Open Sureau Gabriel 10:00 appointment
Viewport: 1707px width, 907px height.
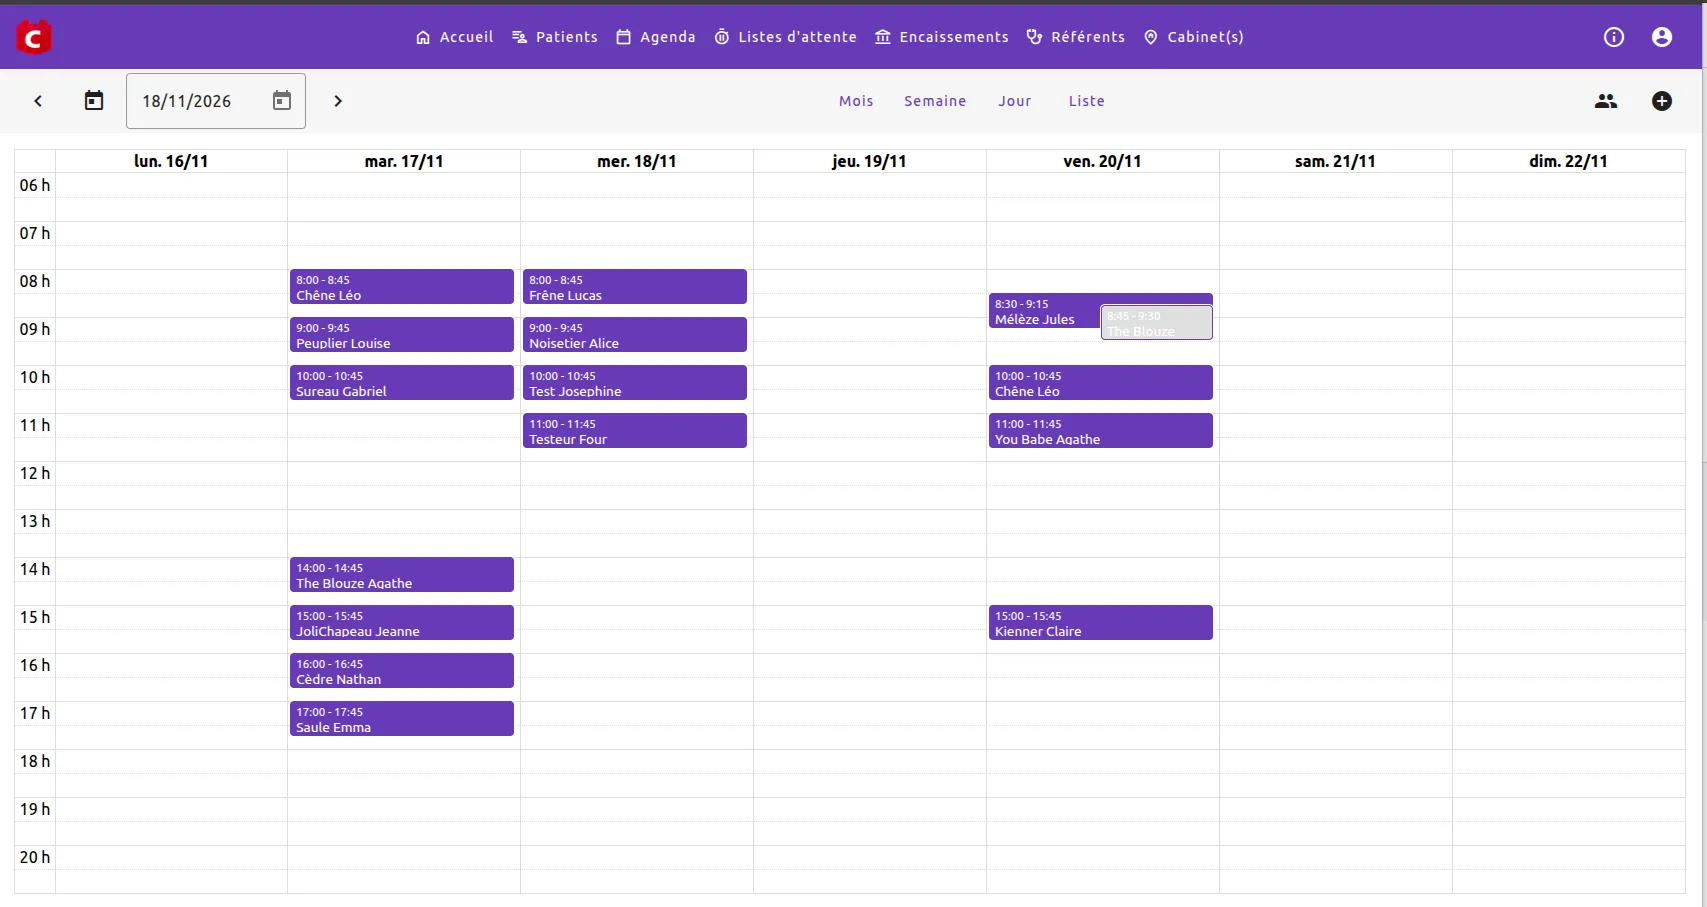point(402,383)
